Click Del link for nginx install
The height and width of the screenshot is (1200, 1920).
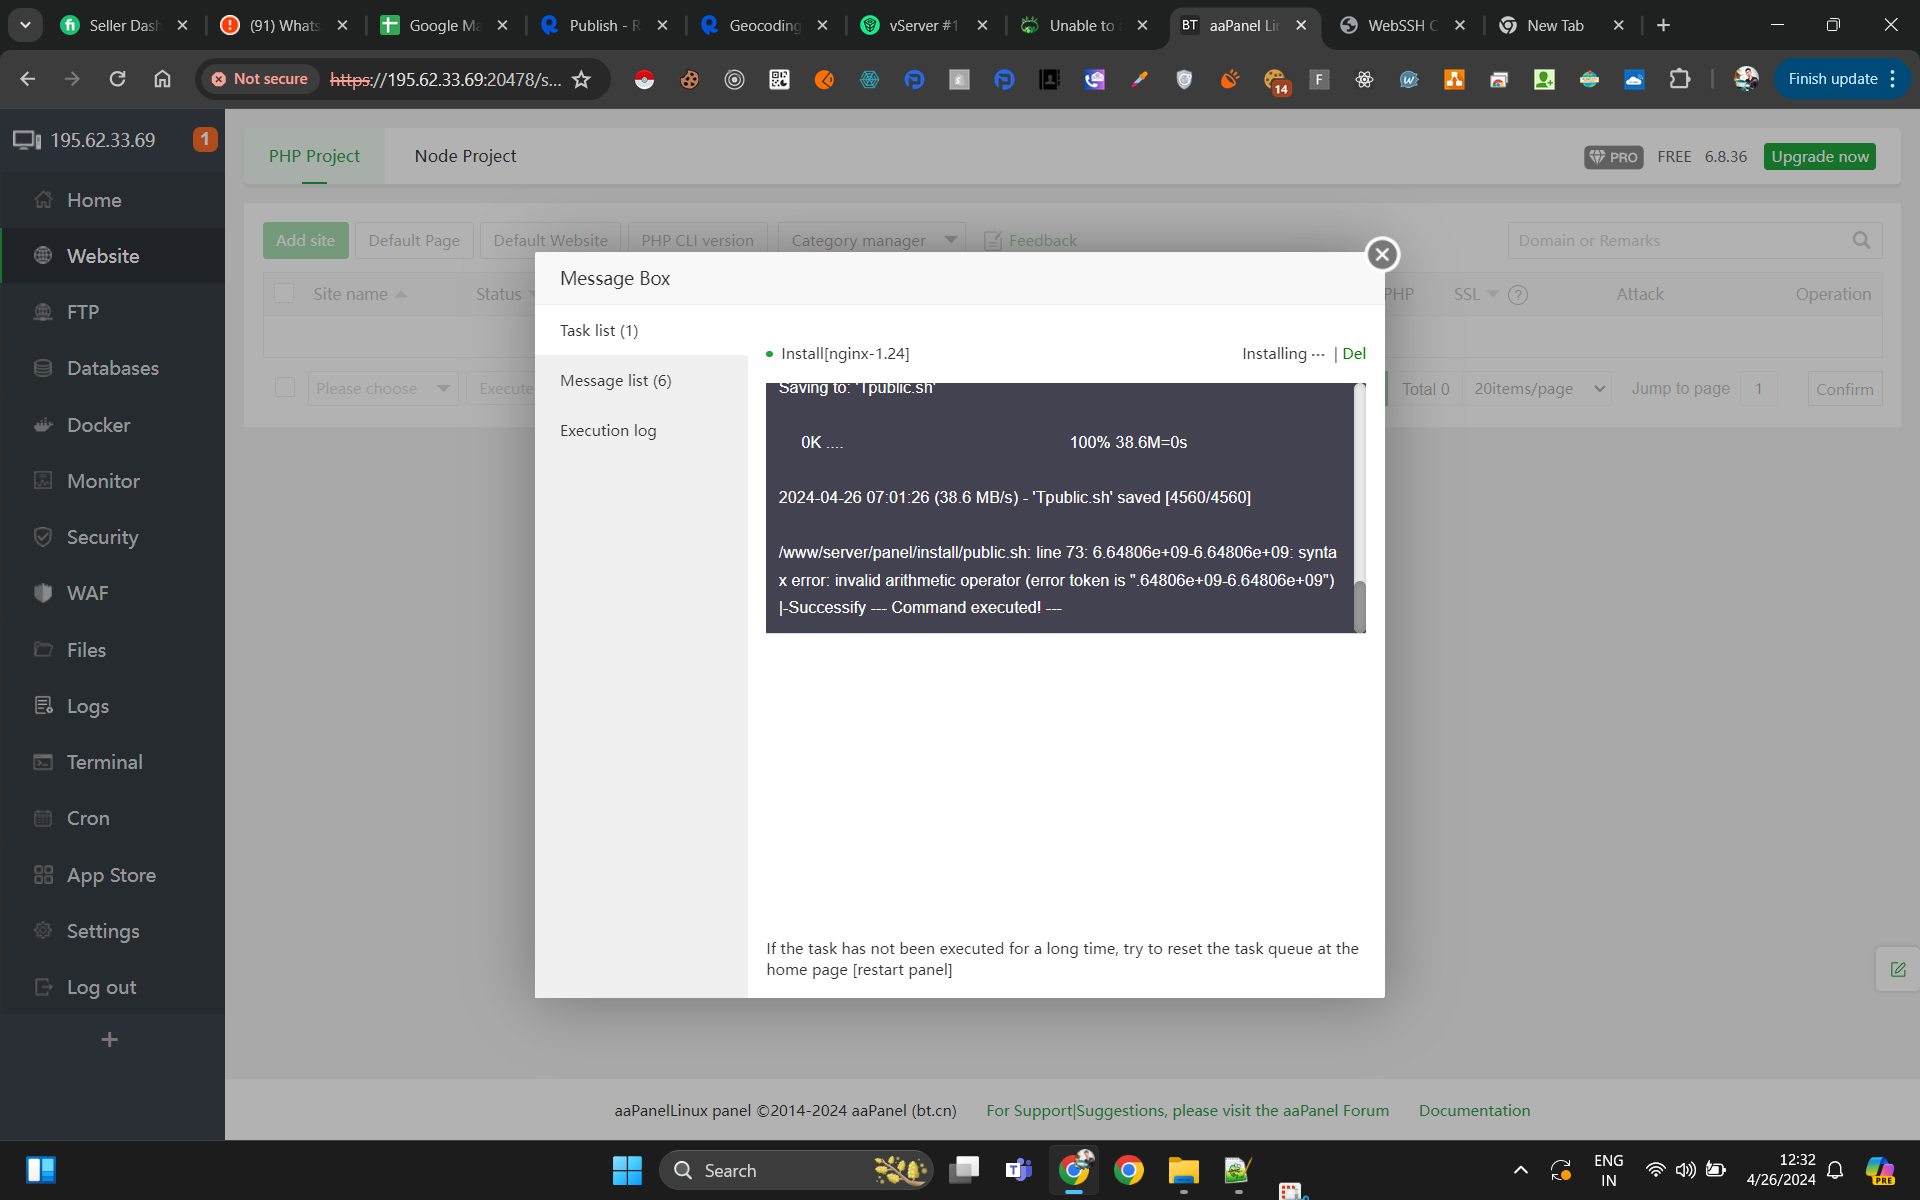1353,353
